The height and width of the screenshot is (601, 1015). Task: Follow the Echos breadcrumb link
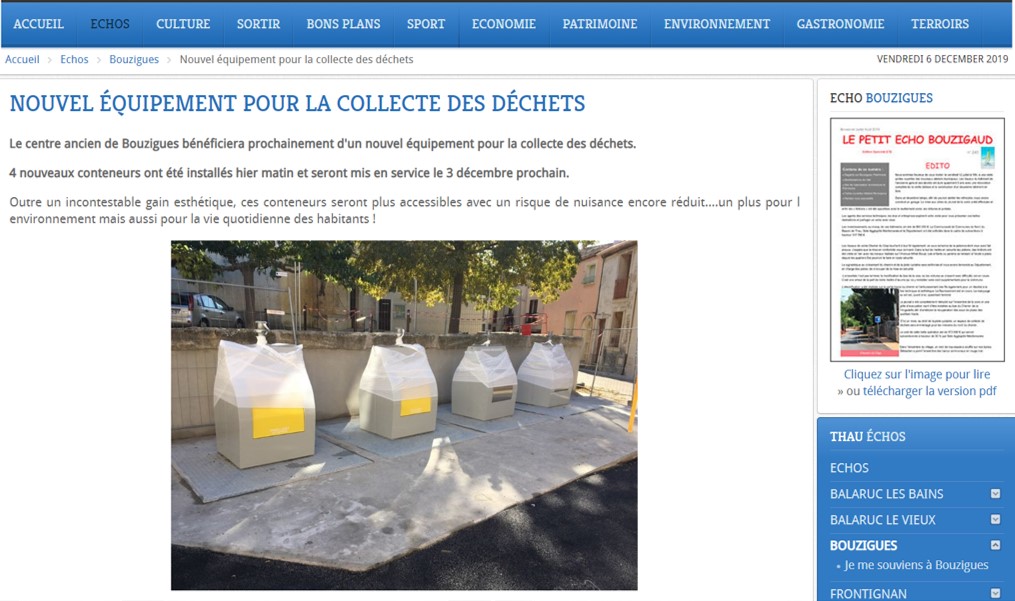coord(74,60)
